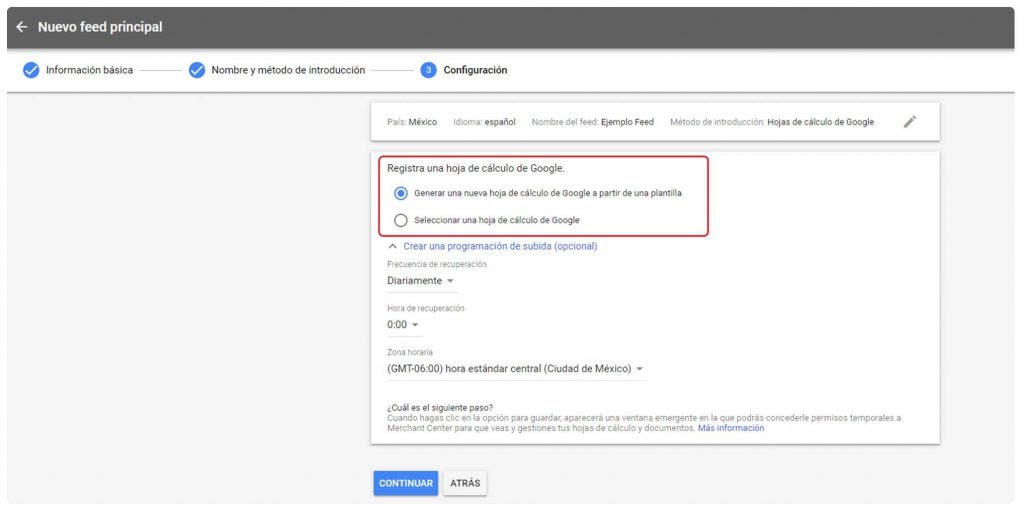Viewport: 1024px width, 509px height.
Task: Click Nombre del feed: Ejemplo Feed text
Action: pos(592,122)
